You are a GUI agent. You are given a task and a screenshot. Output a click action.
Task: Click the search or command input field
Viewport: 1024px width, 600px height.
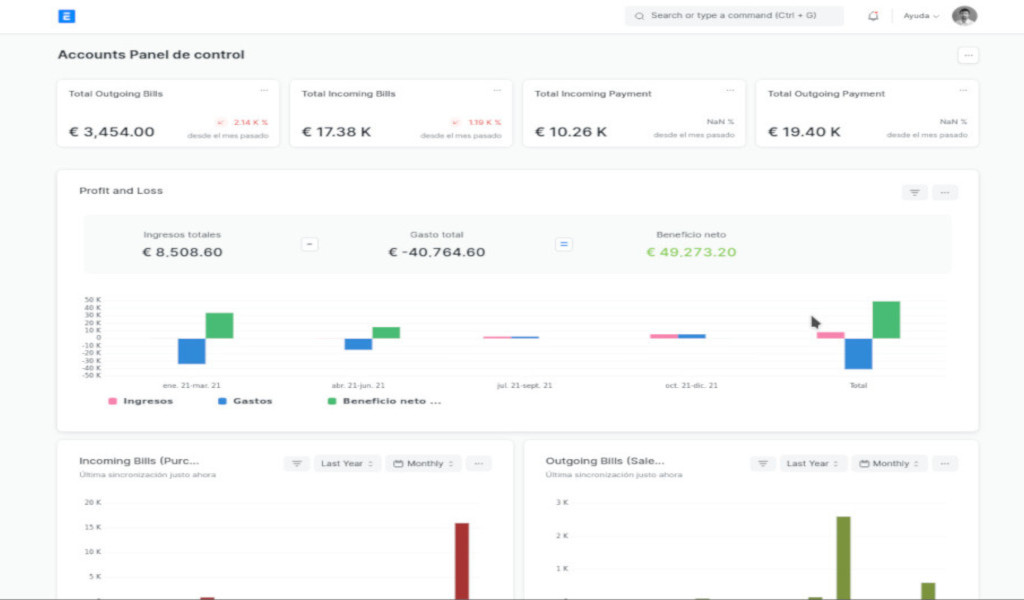click(x=735, y=16)
